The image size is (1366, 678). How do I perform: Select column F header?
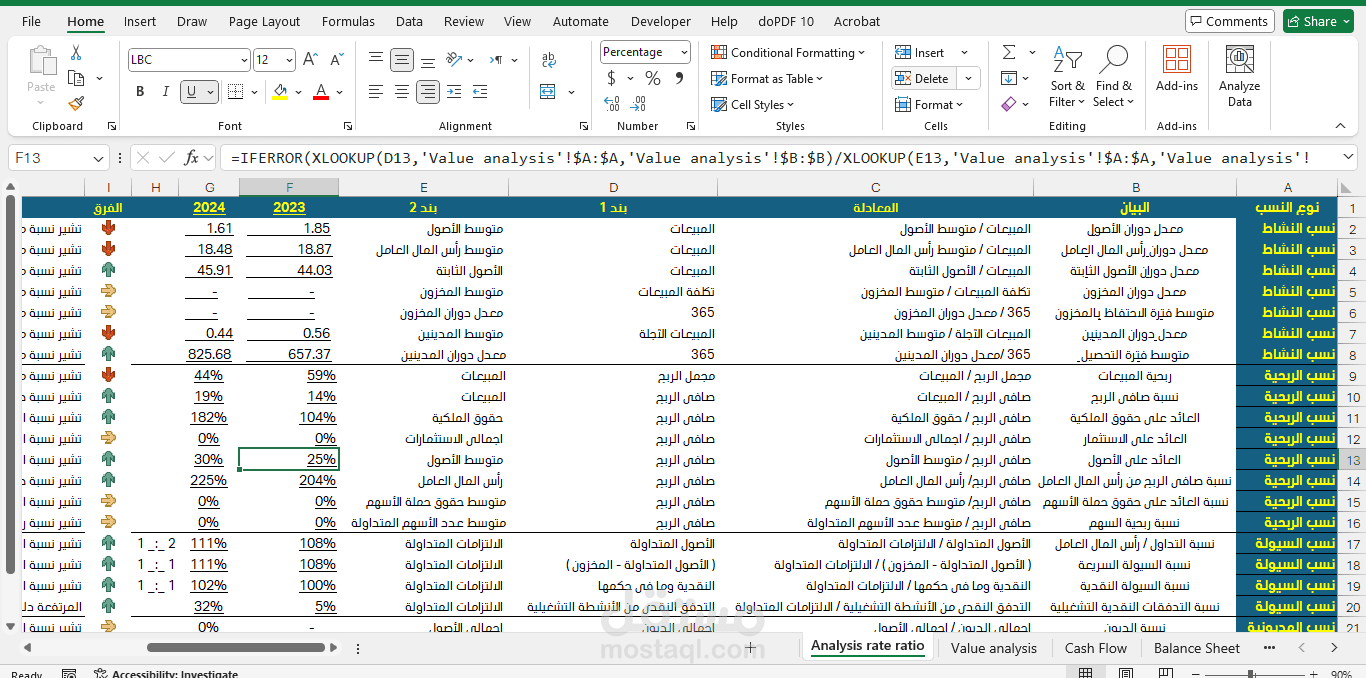[289, 187]
